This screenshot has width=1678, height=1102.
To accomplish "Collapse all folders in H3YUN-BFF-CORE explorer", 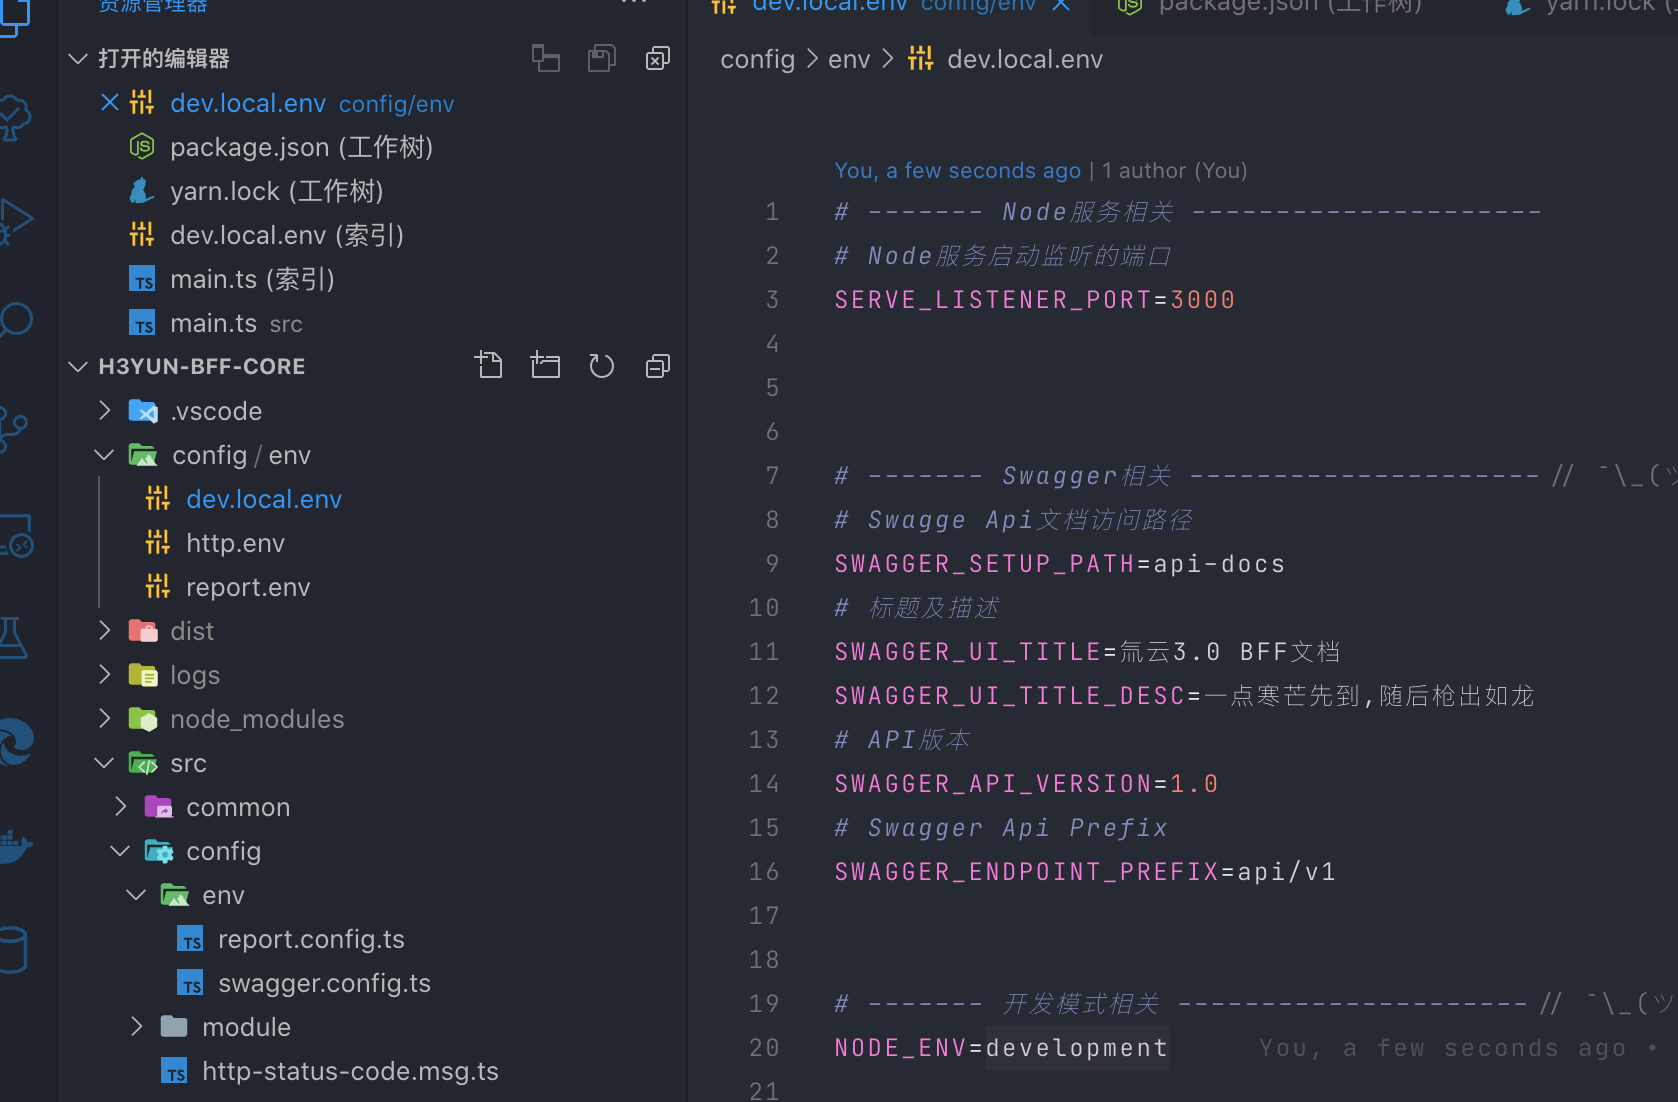I will 657,366.
